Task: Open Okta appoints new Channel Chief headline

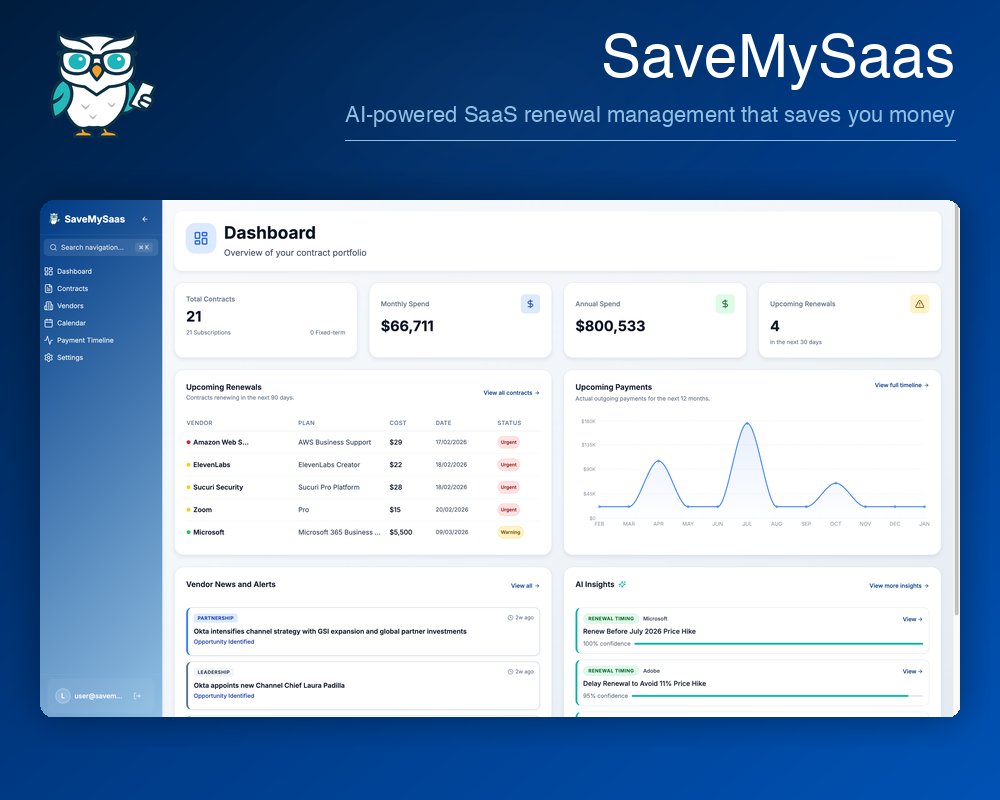Action: point(269,685)
